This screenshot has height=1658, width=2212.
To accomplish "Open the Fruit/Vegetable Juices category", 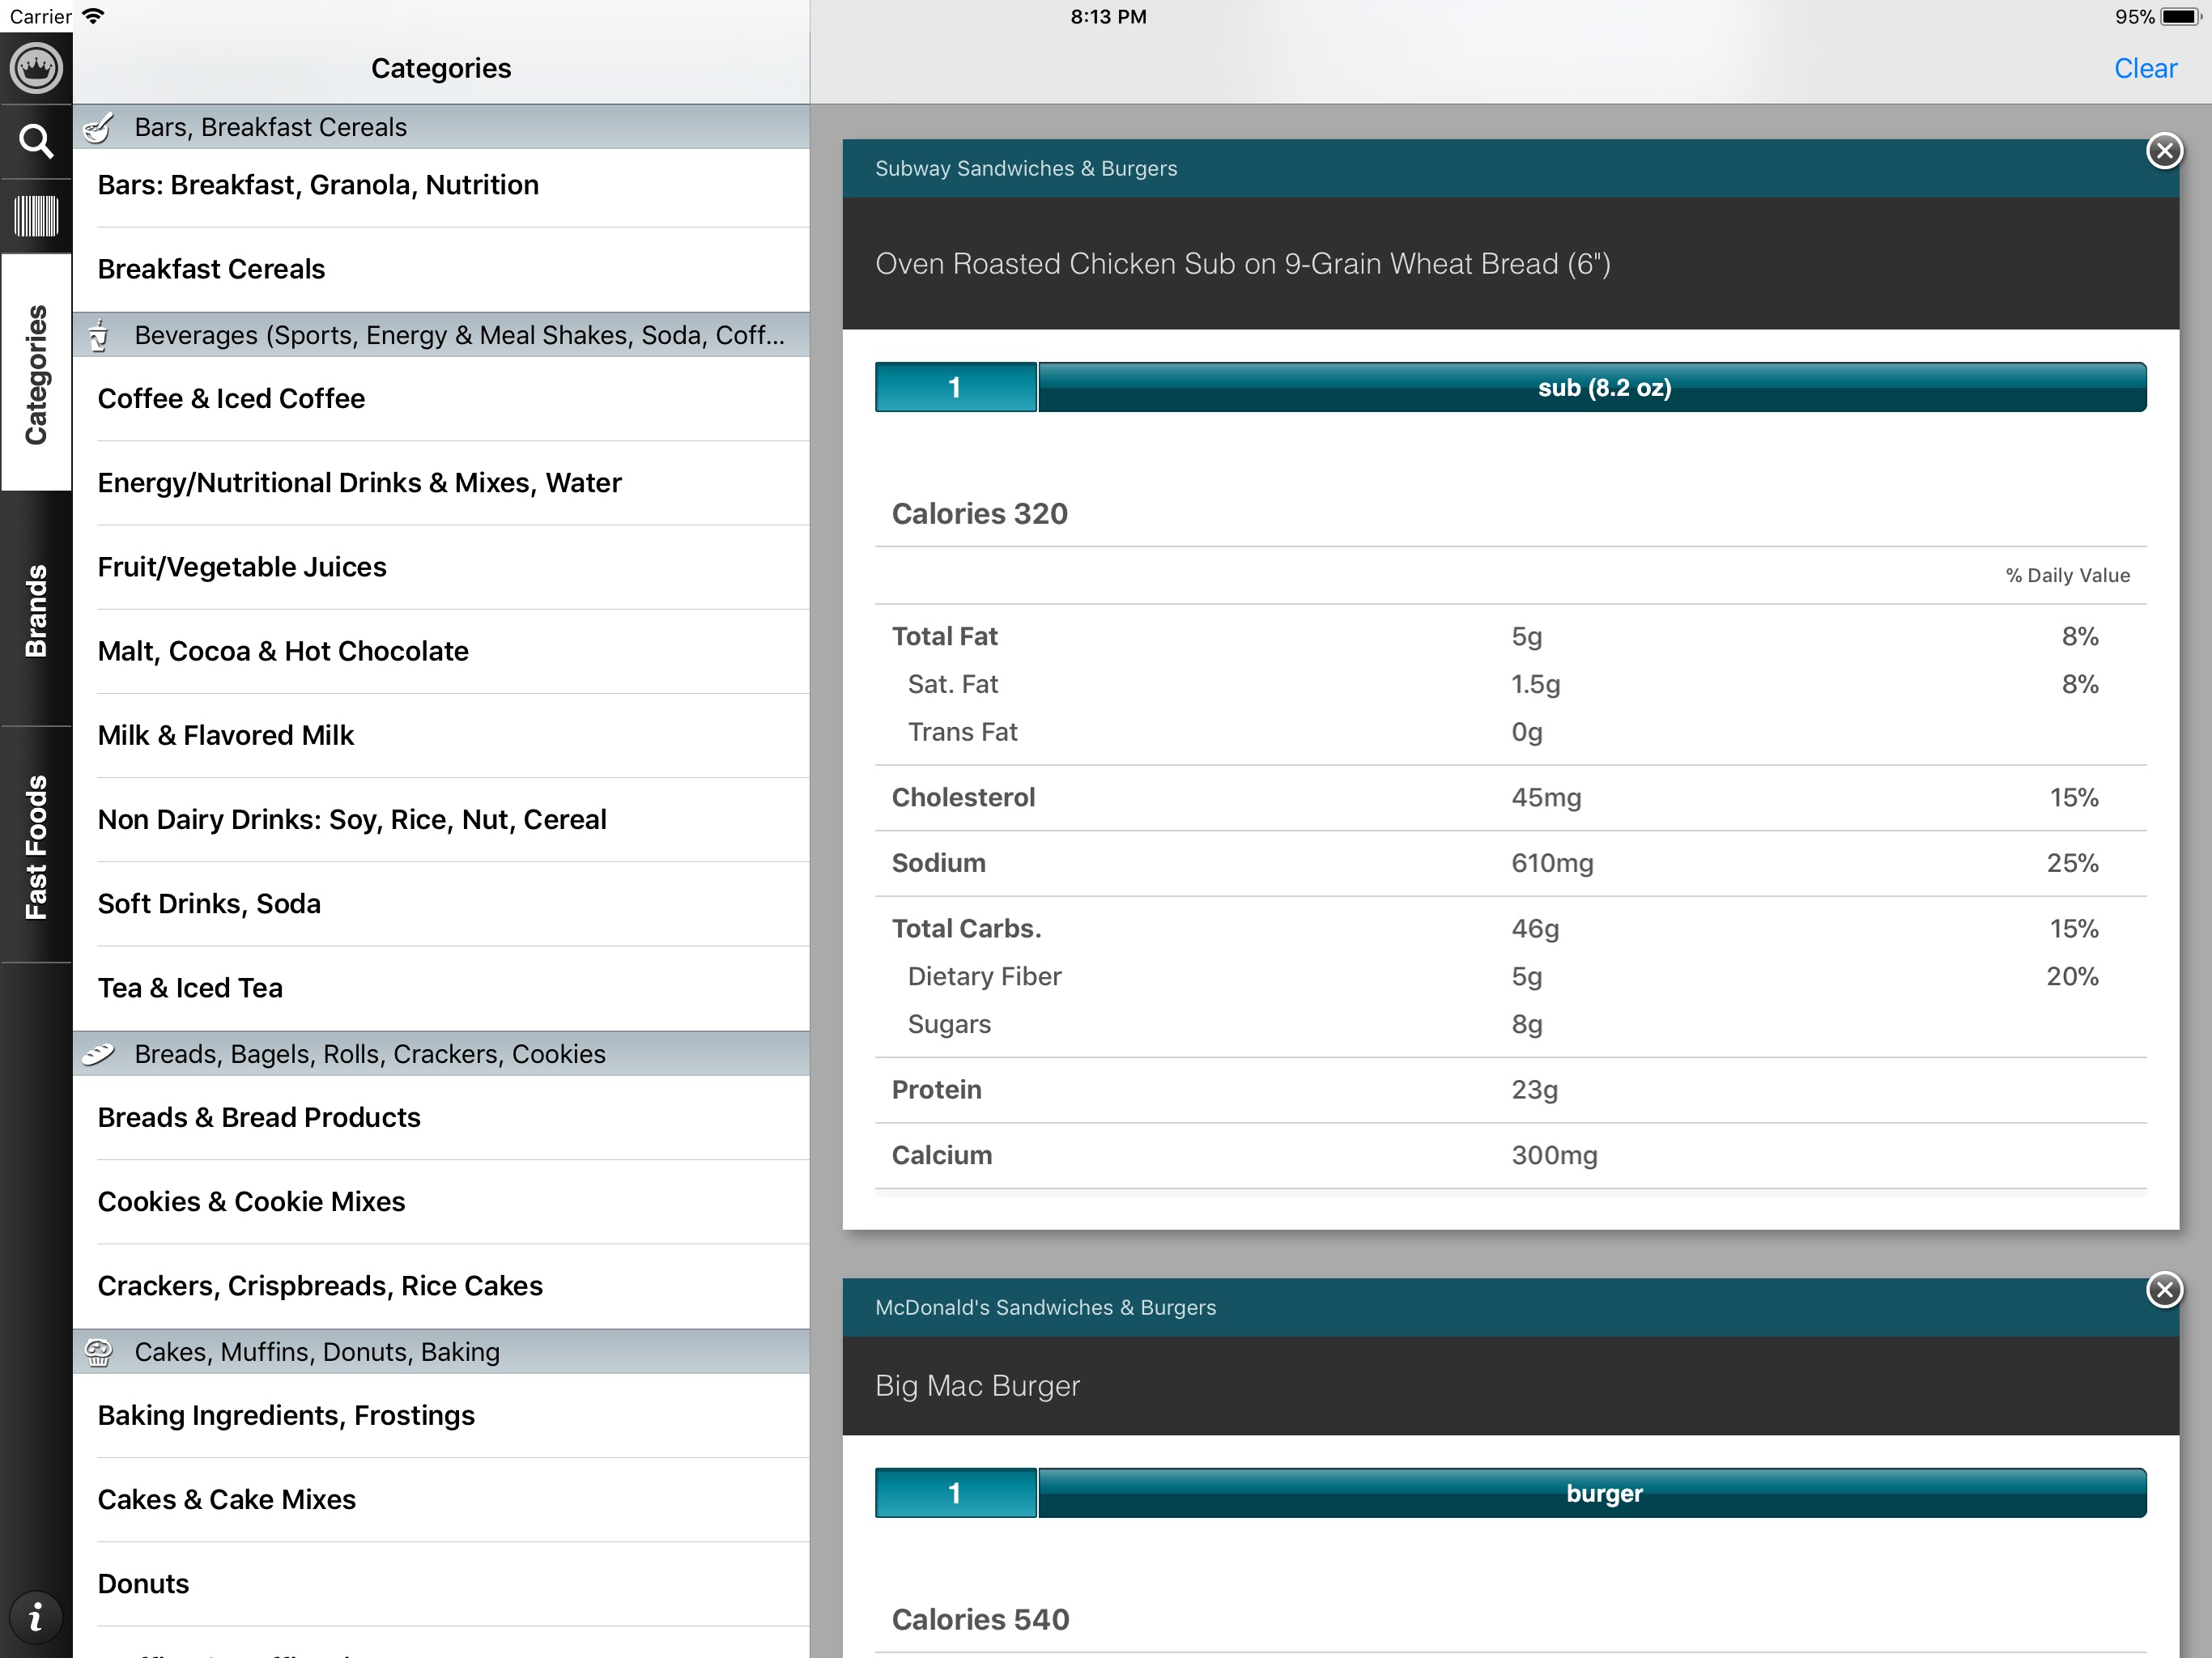I will coord(441,567).
